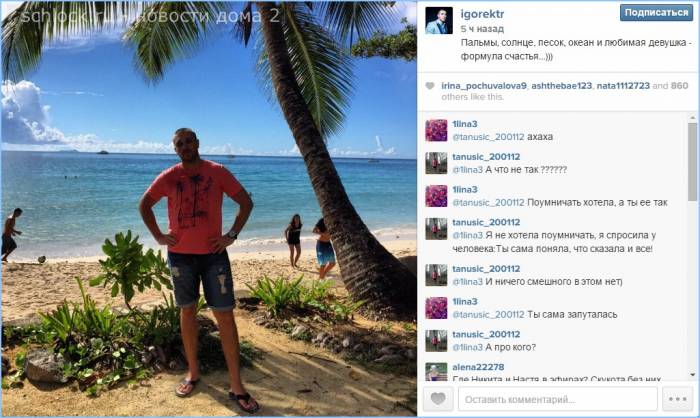The height and width of the screenshot is (418, 700).
Task: Click alena22278 username link
Action: click(x=478, y=367)
